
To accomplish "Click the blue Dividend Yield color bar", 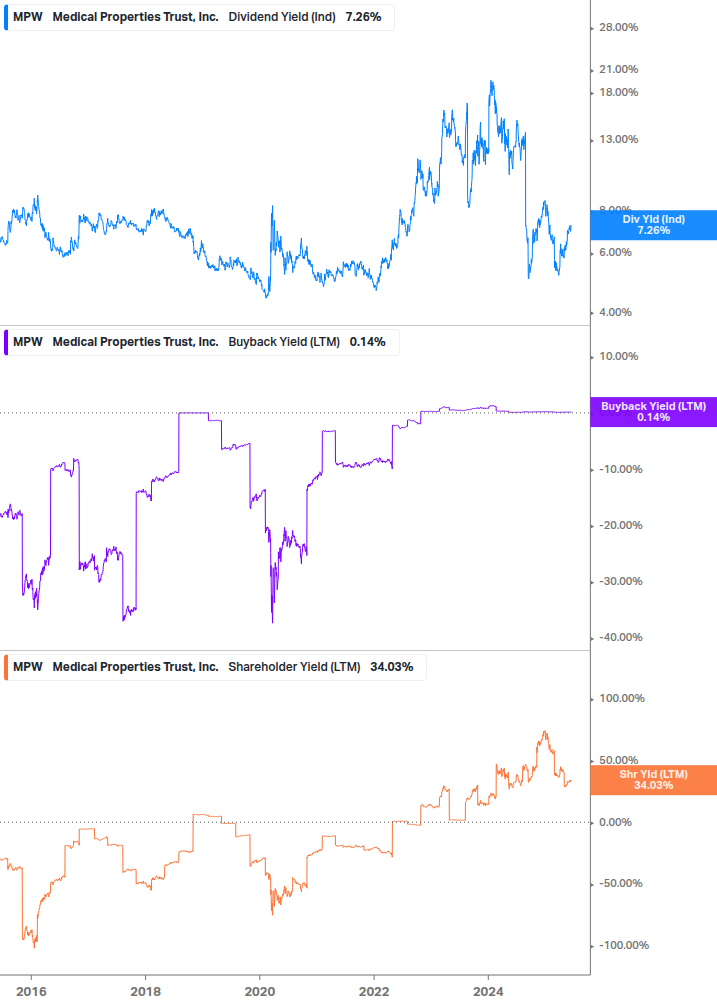I will pyautogui.click(x=6, y=17).
